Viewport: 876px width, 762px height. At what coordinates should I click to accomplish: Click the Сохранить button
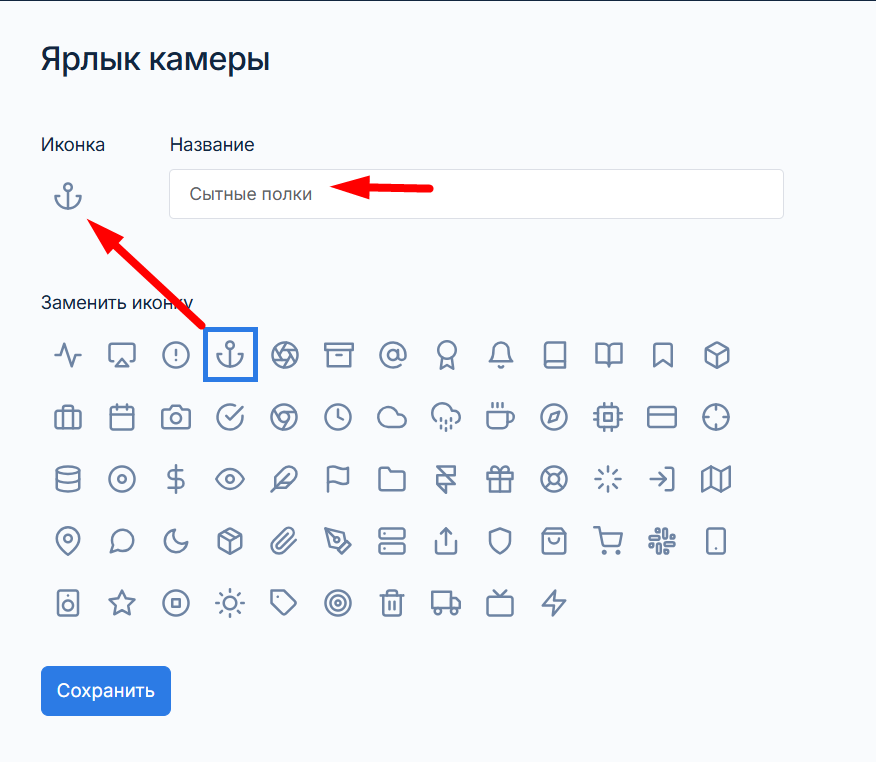coord(106,691)
